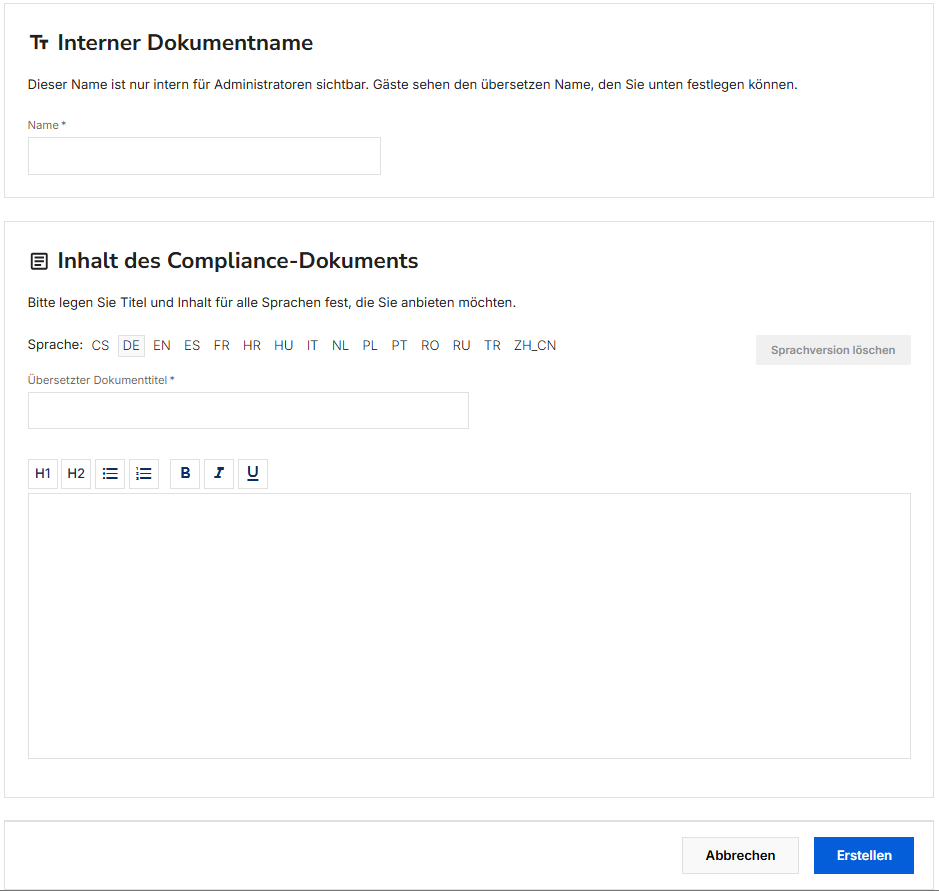
Task: Focus the internal Name input field
Action: tap(204, 156)
